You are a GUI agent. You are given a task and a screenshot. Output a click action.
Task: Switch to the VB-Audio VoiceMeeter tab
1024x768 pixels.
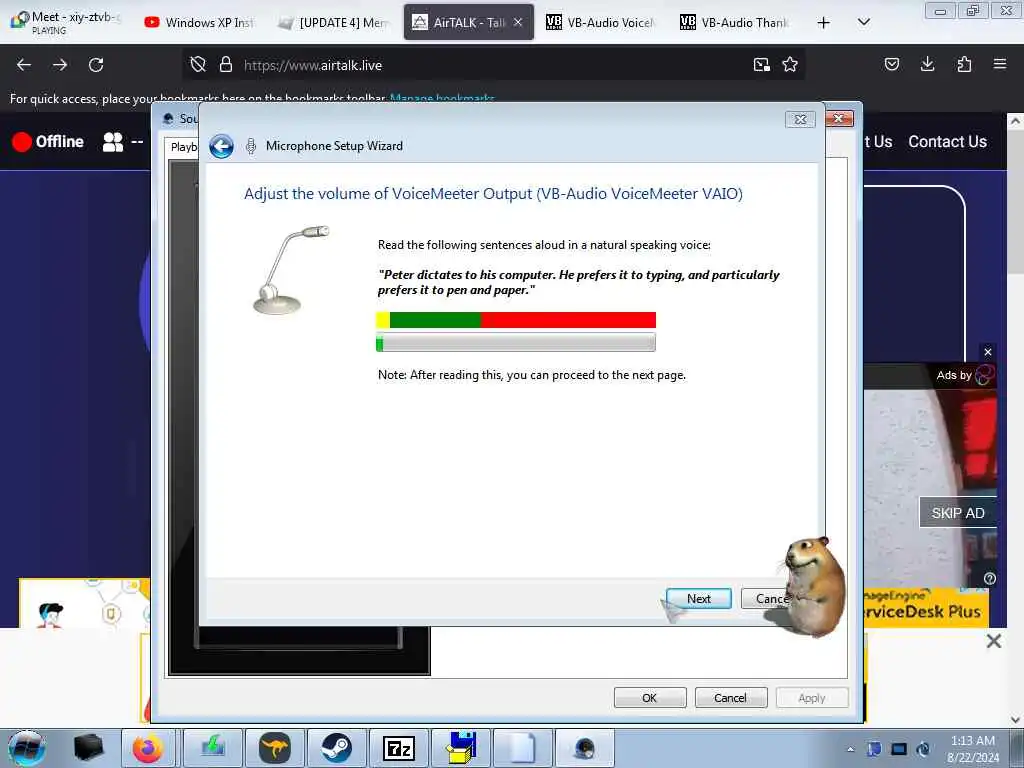point(601,22)
